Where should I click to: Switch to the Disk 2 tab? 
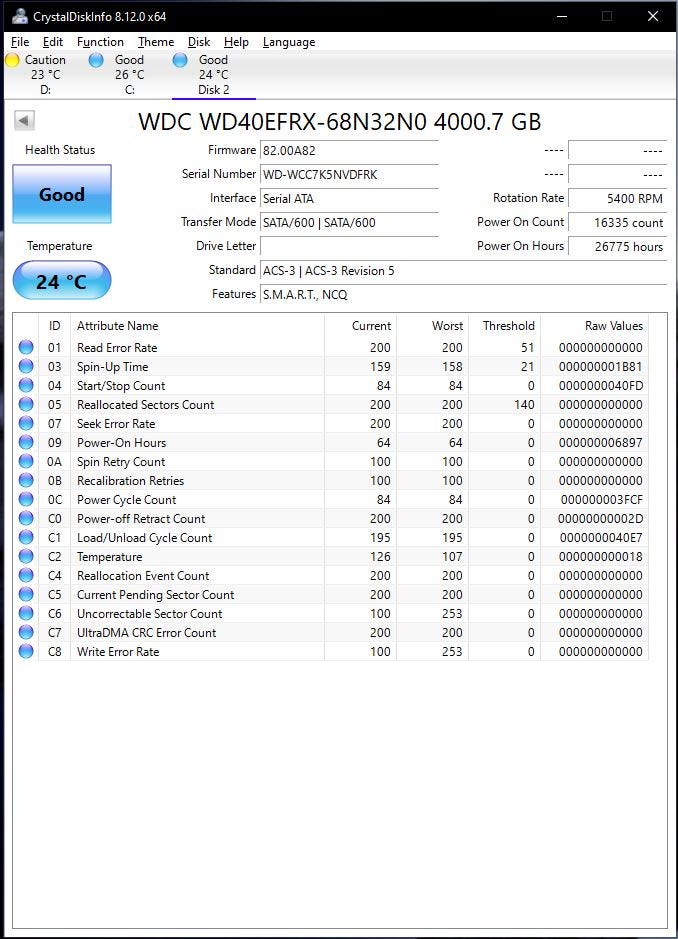[214, 75]
